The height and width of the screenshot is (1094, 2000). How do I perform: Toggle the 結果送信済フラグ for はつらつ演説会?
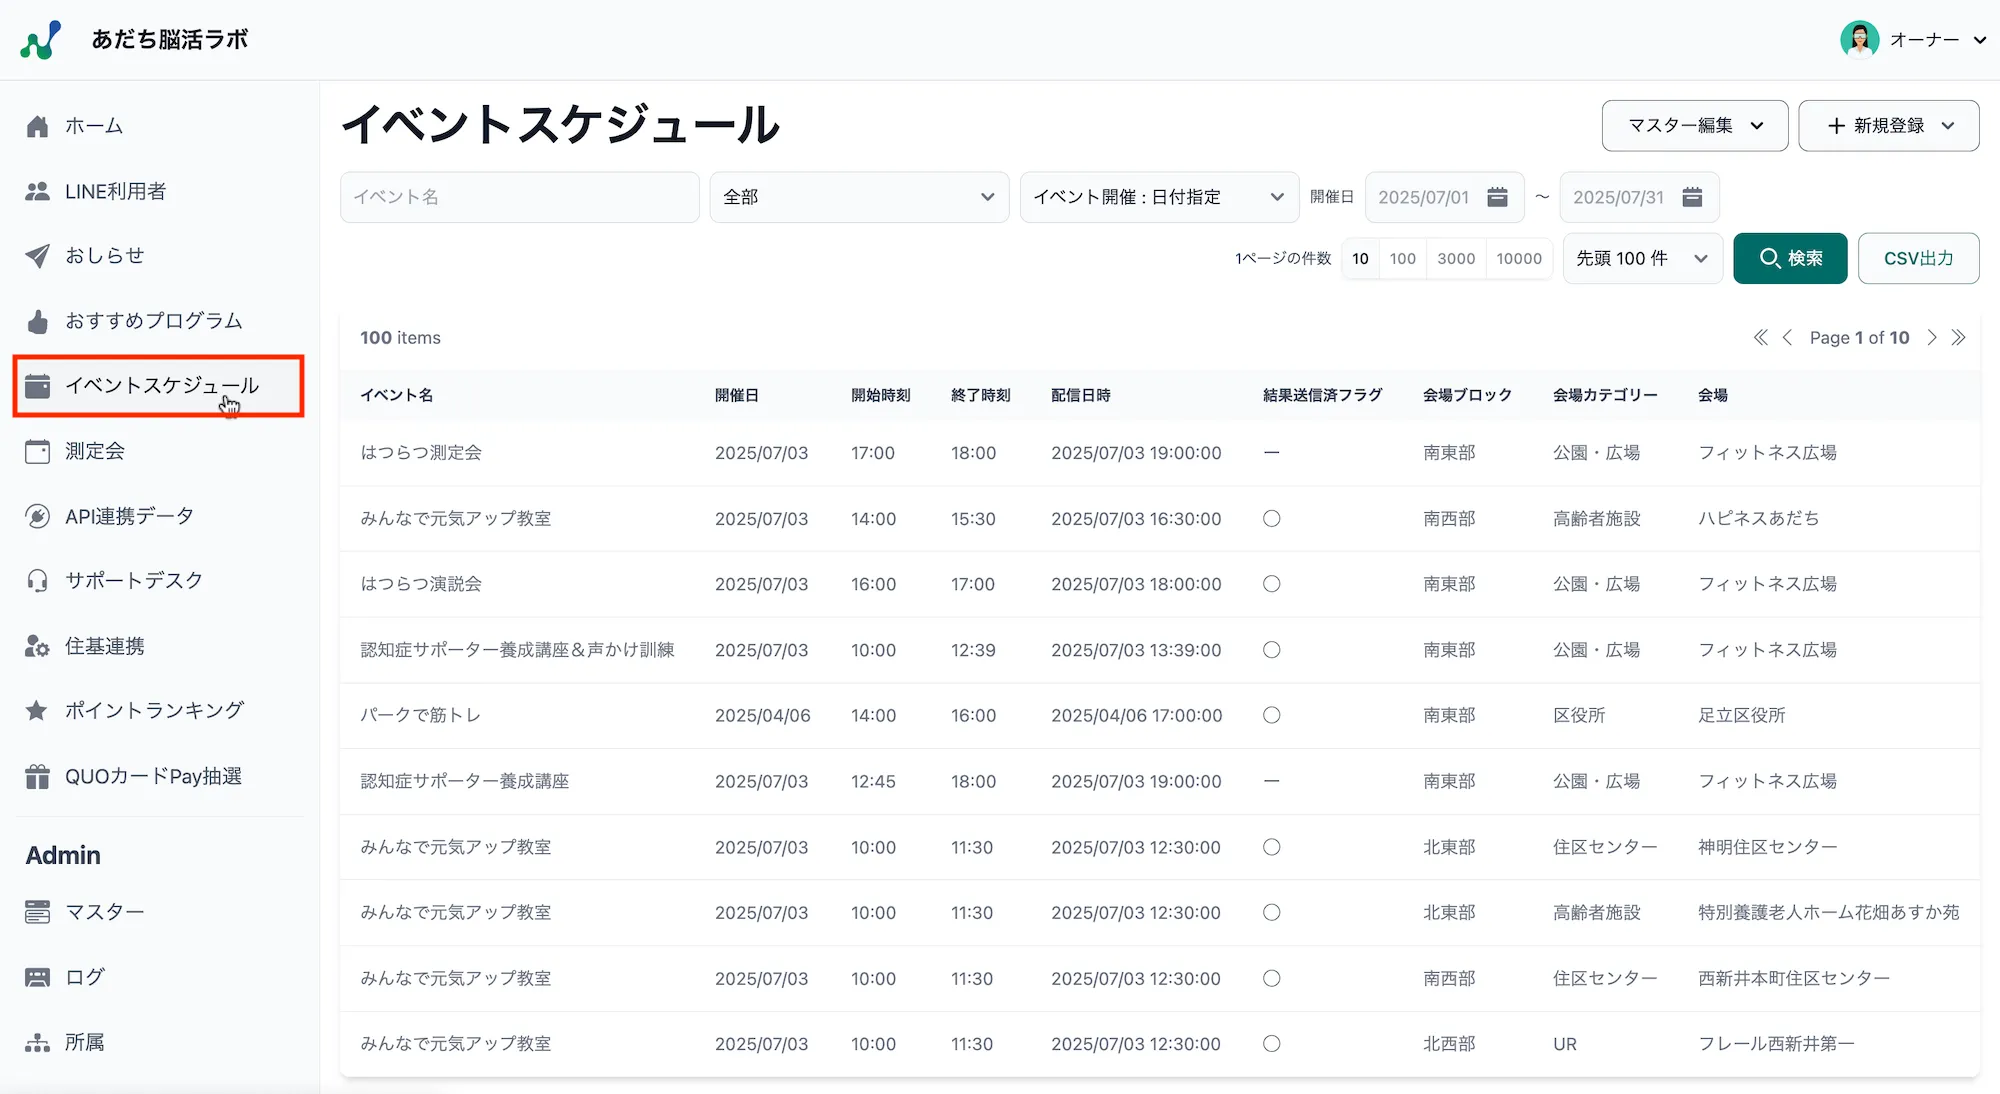(1271, 584)
